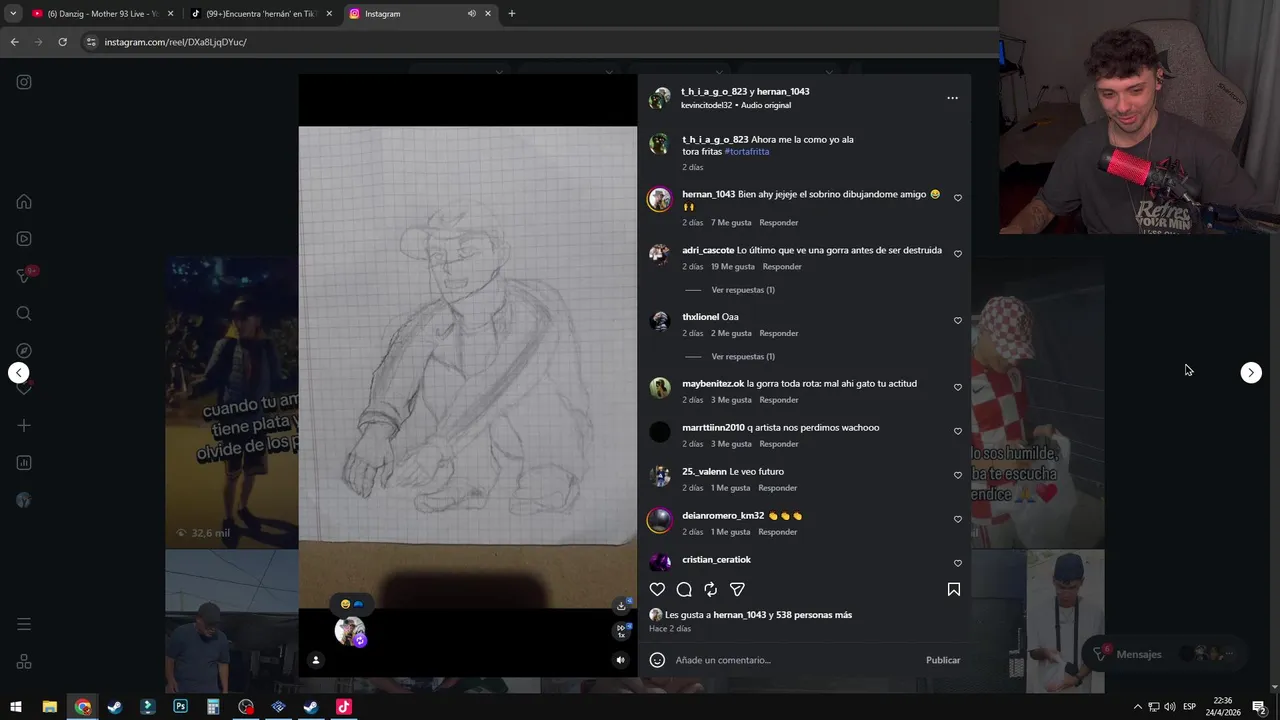Screen dimensions: 1280x720
Task: Reply to maybenitez.ok's comment
Action: [778, 400]
